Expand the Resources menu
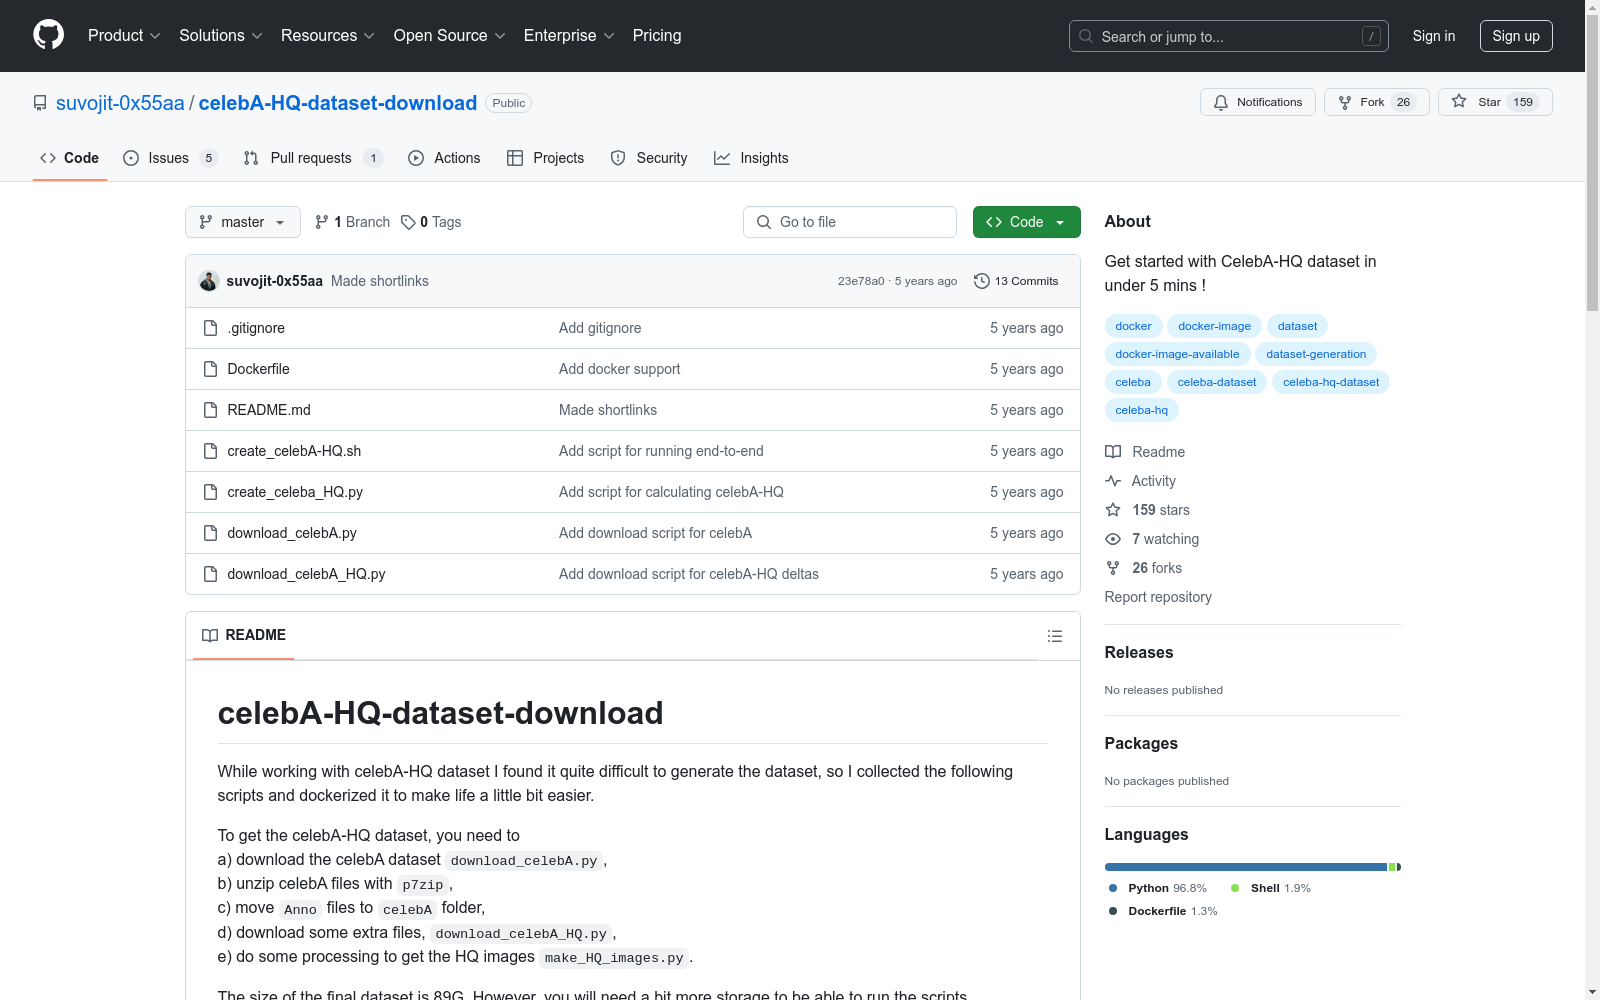 point(328,35)
